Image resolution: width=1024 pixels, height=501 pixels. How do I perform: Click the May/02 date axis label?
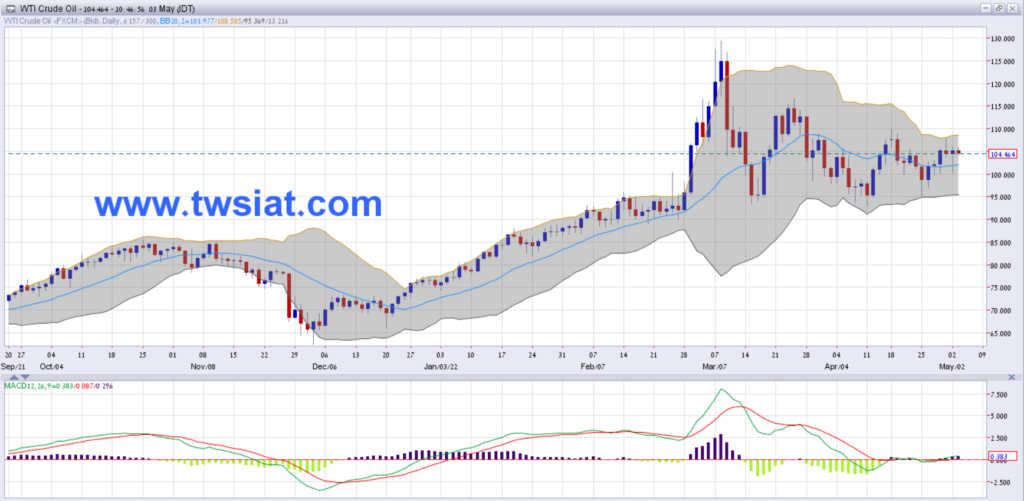click(x=950, y=367)
